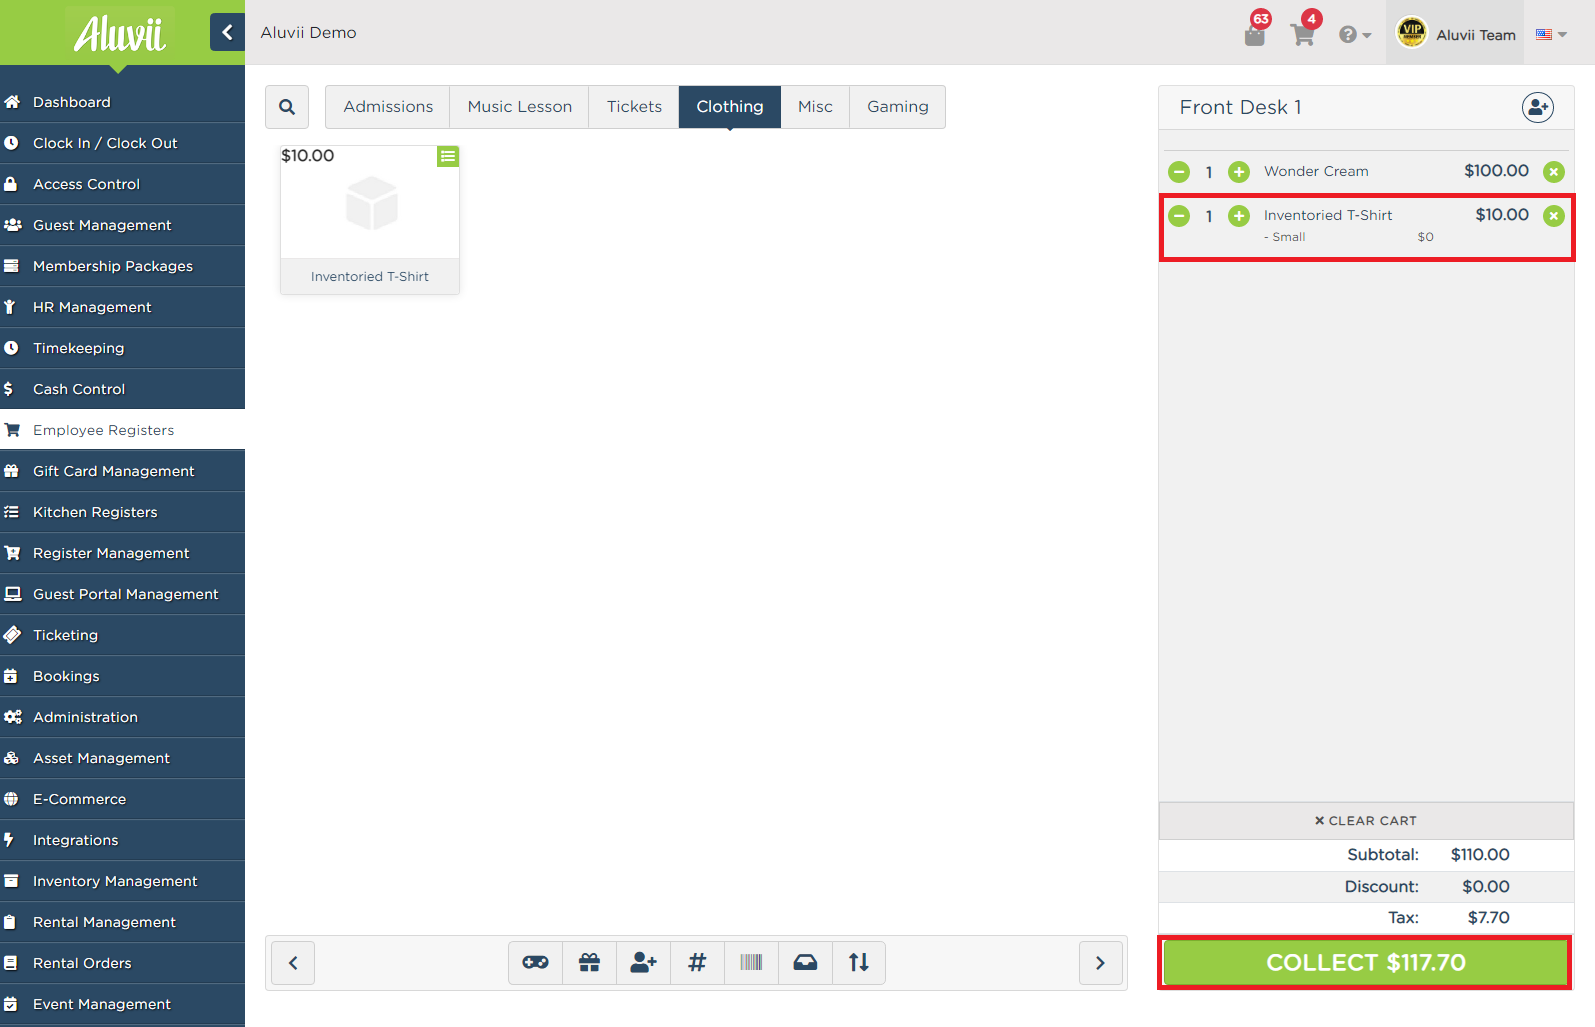The image size is (1595, 1027).
Task: Open Guest Management in the sidebar
Action: pyautogui.click(x=122, y=225)
